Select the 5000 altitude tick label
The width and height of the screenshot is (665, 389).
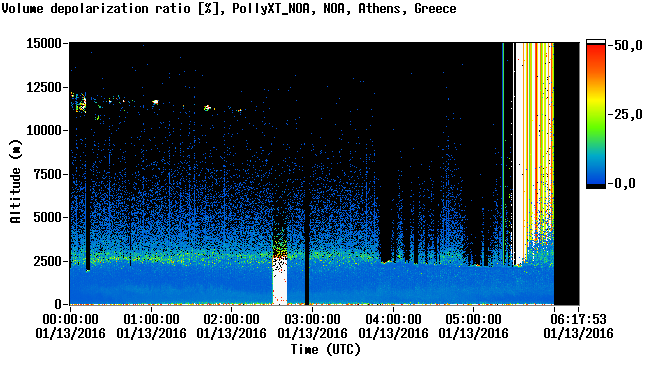point(48,217)
